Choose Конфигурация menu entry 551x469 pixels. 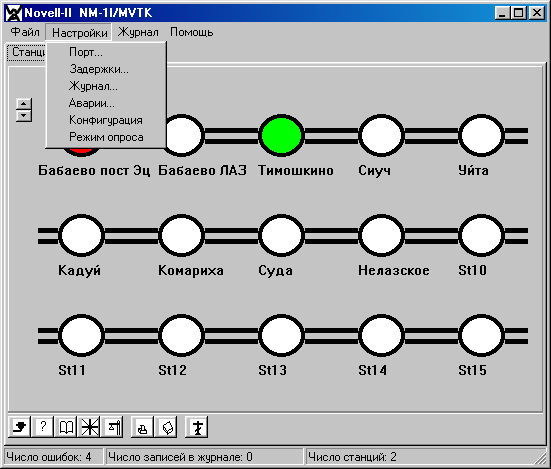106,120
